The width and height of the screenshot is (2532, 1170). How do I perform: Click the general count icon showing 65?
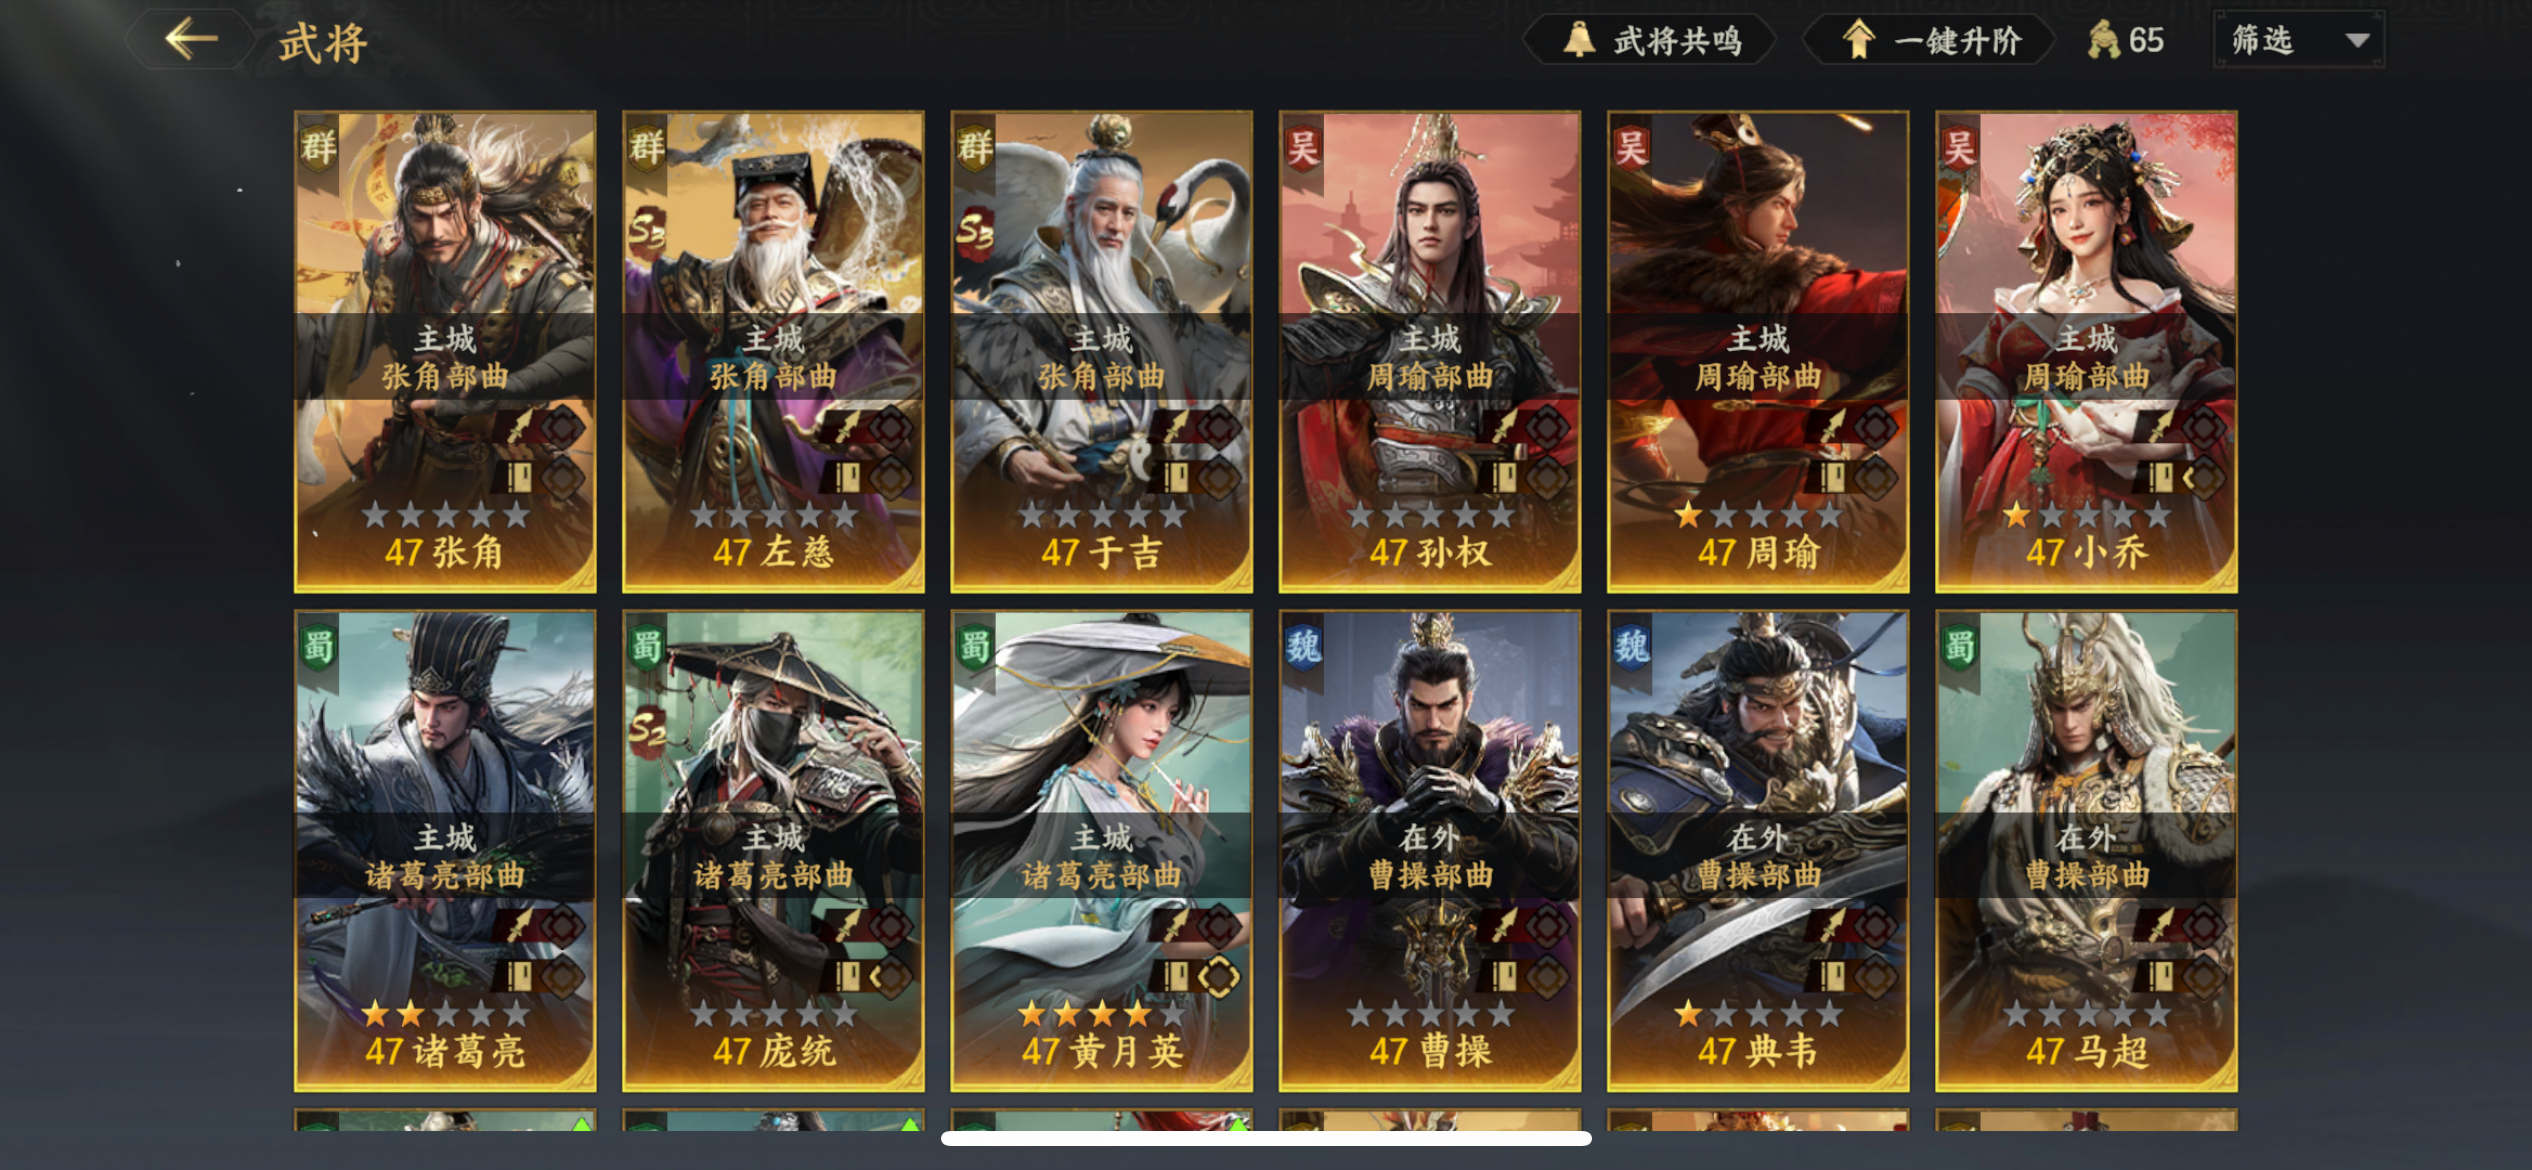[2104, 40]
